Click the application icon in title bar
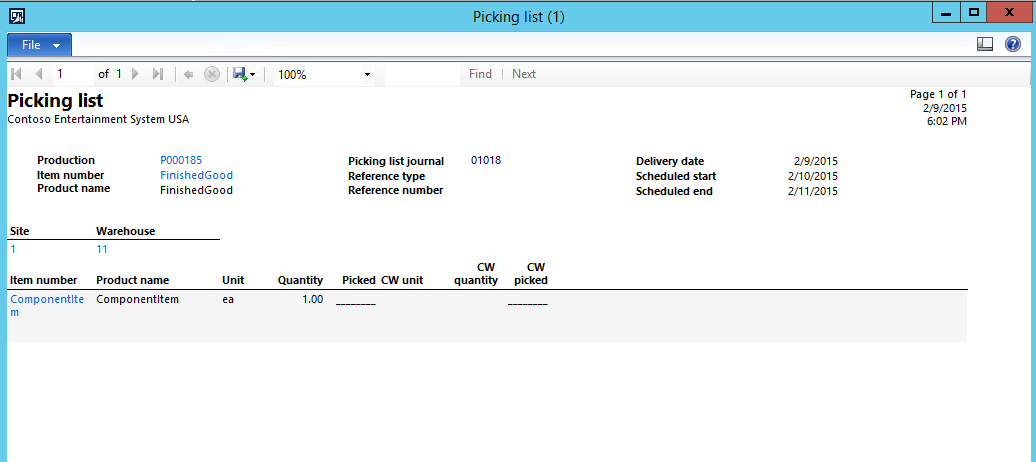 [x=17, y=16]
